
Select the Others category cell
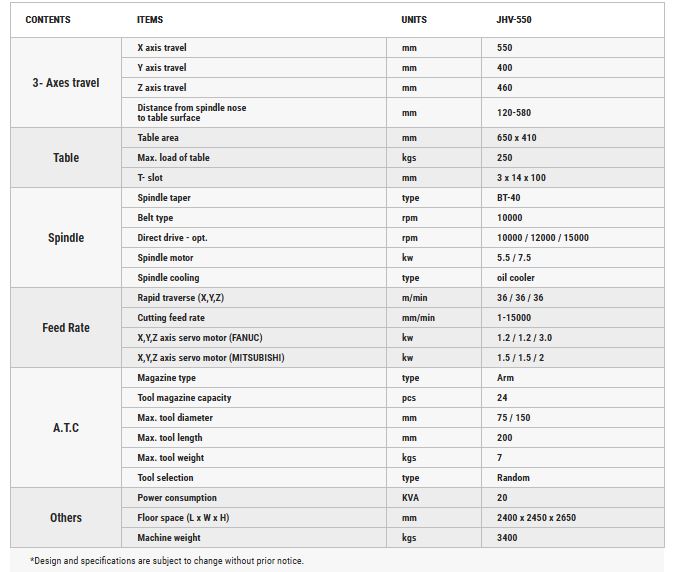point(66,517)
